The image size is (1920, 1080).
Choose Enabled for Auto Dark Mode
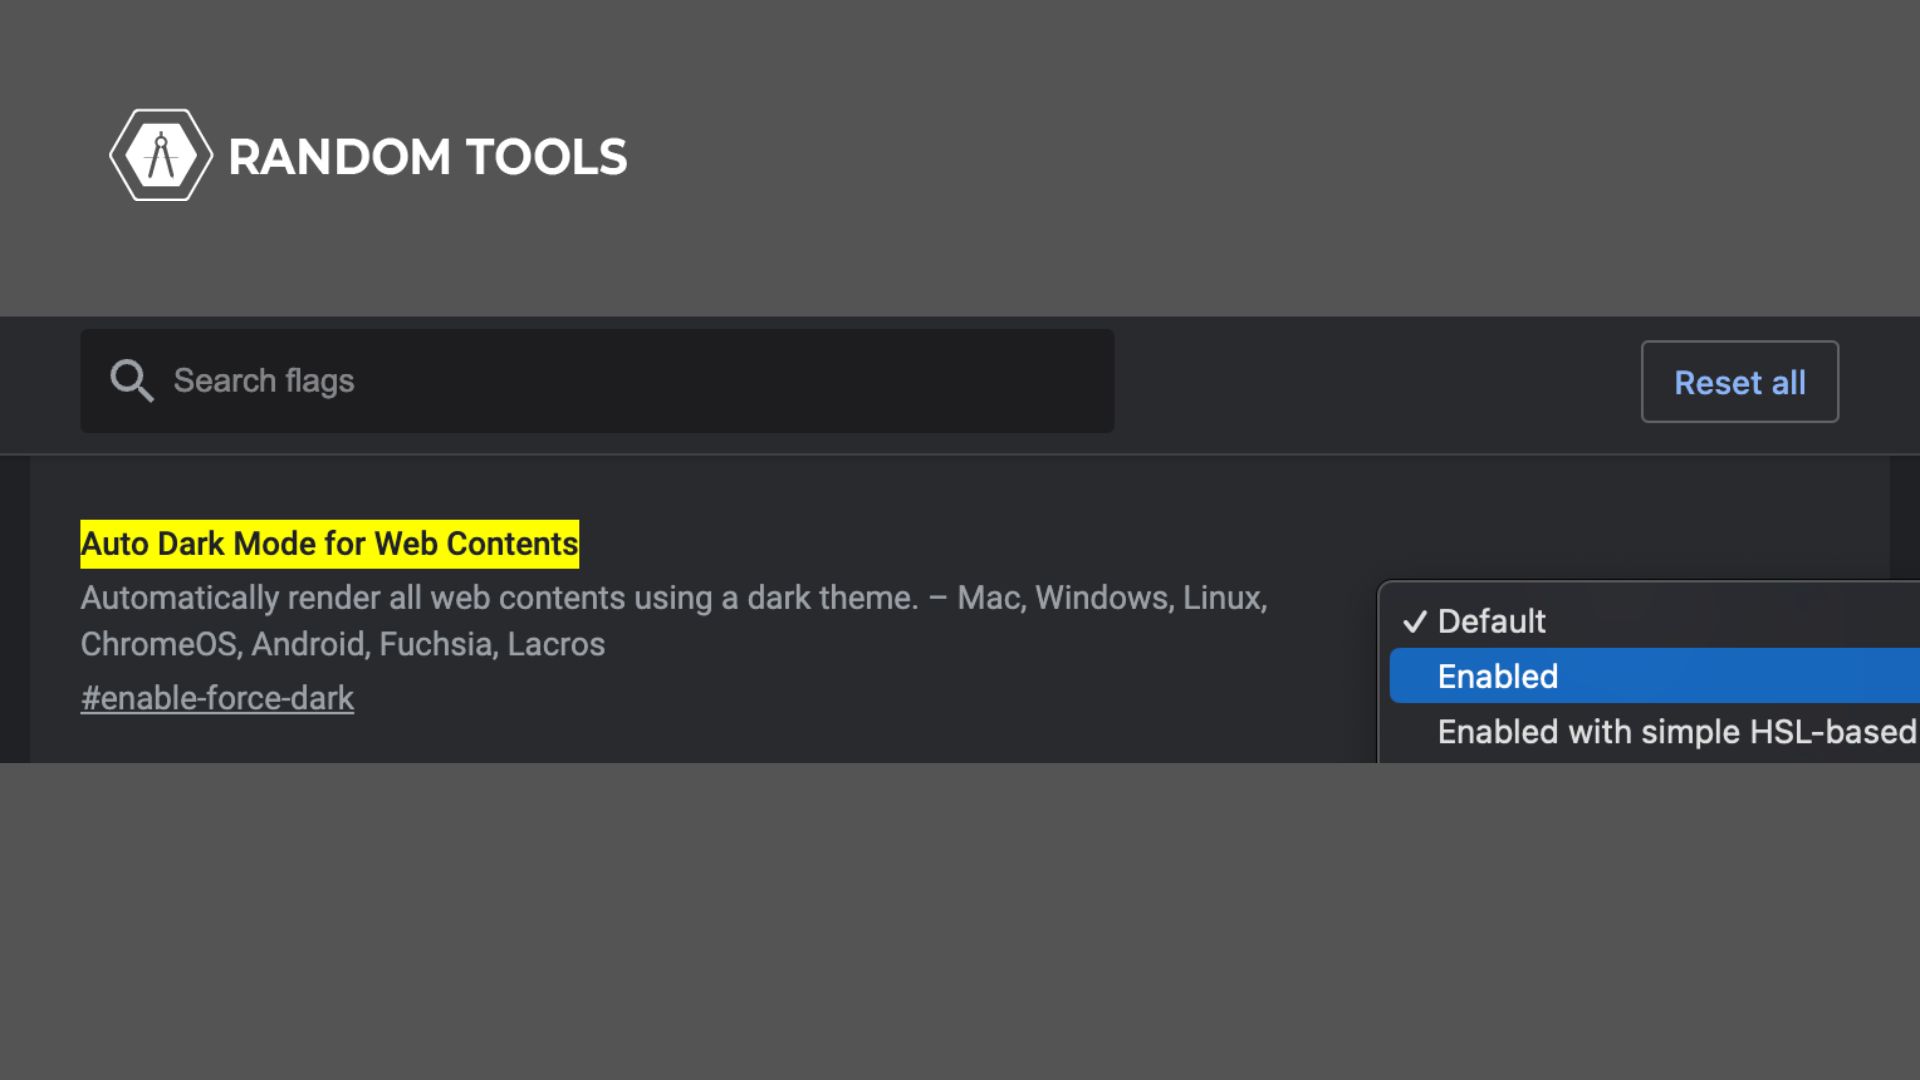tap(1496, 675)
